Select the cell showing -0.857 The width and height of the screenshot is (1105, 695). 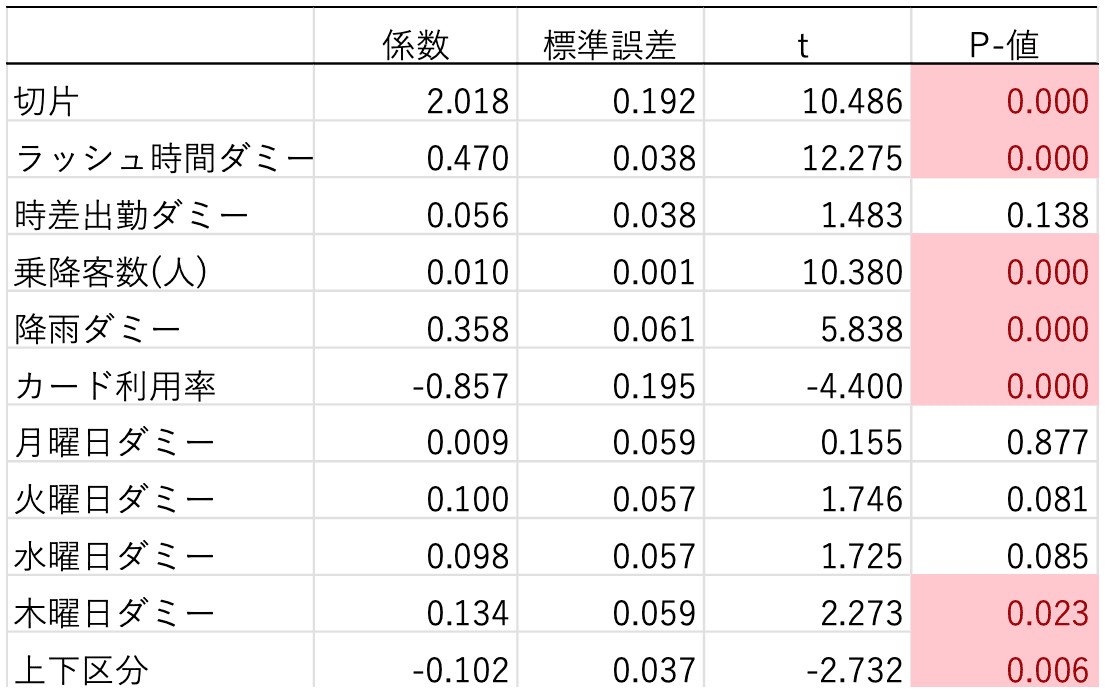[454, 386]
